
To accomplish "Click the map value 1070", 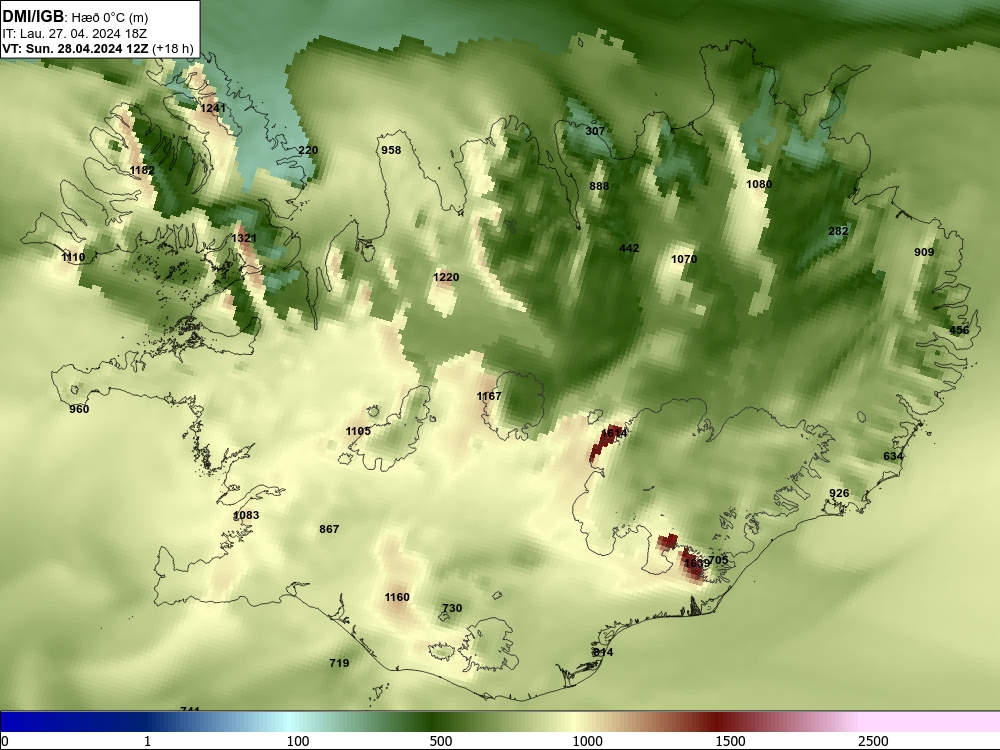I will (x=684, y=259).
